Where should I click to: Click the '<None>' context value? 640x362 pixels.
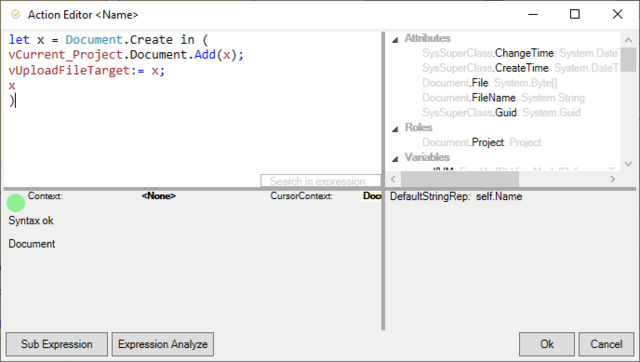tap(159, 196)
